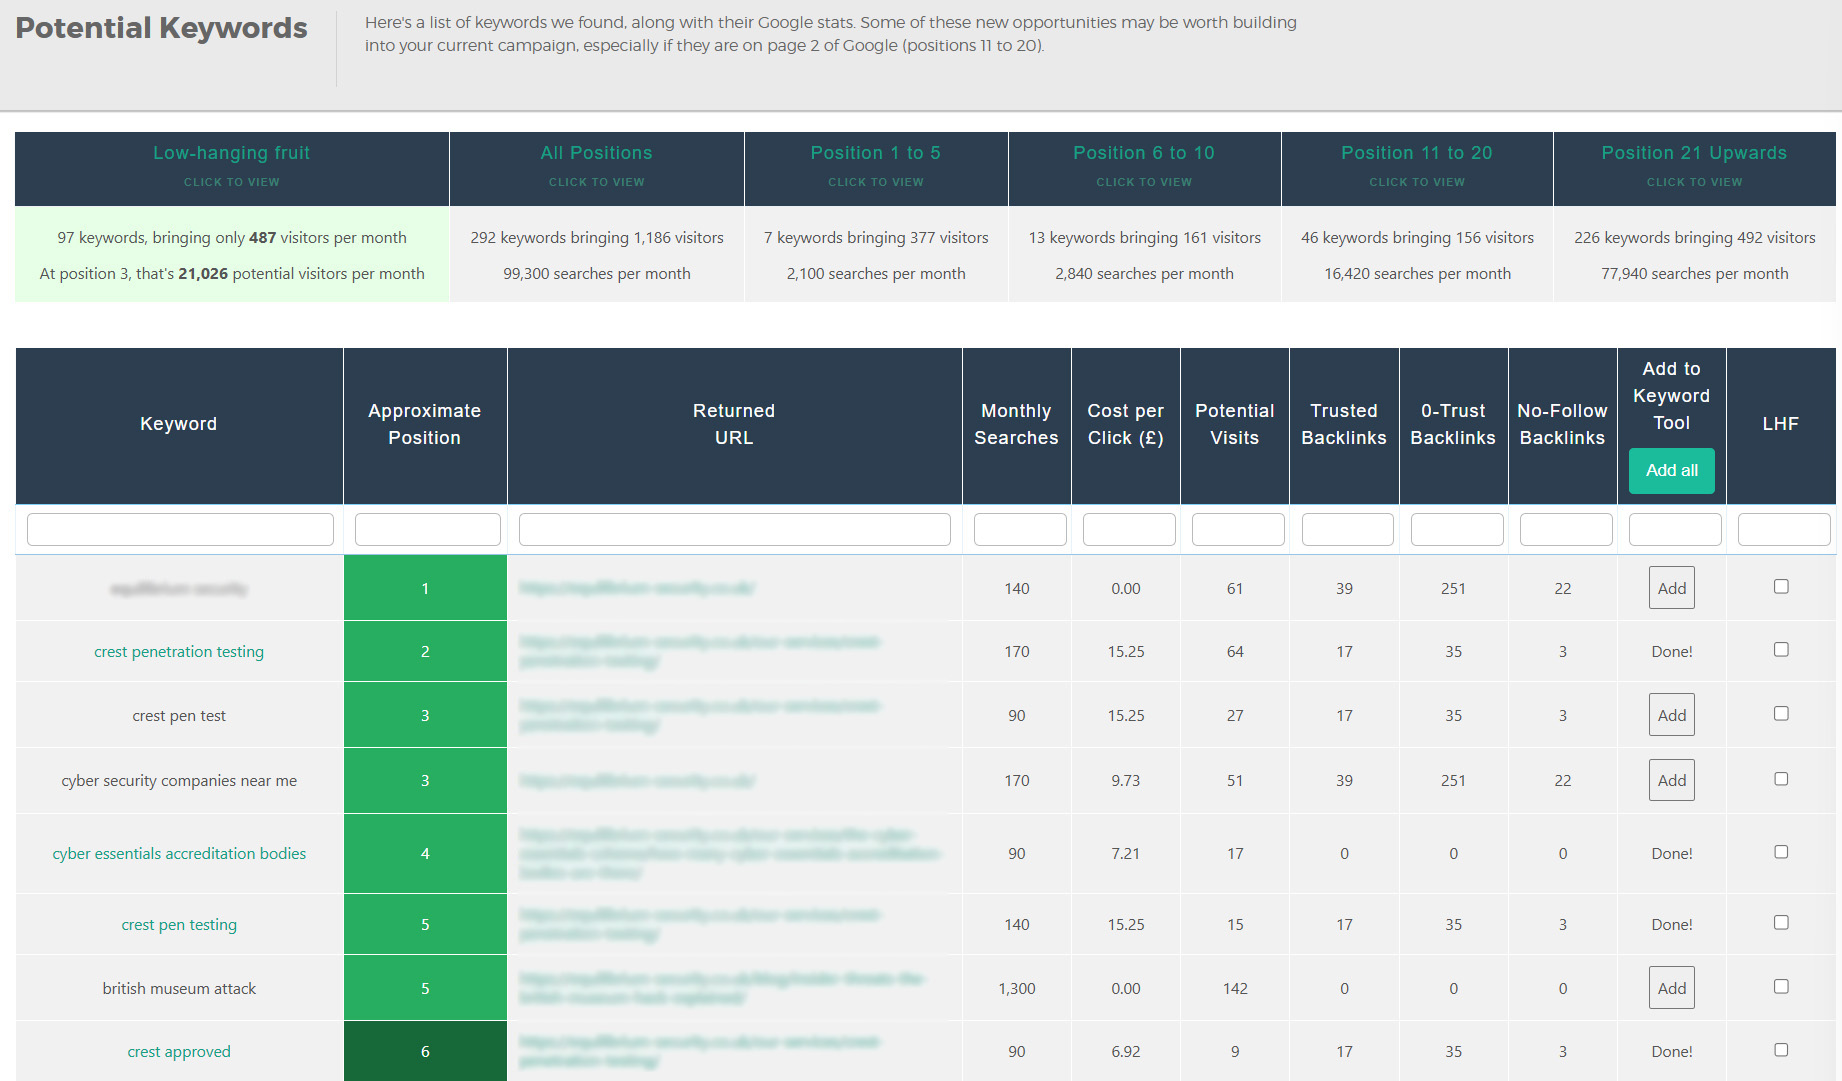Click the 'crest pen testing' keyword link

179,925
